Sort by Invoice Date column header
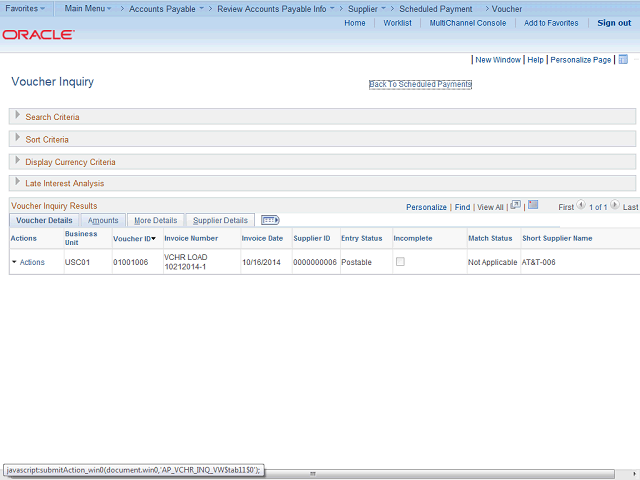Screen dimensions: 640x480 pos(262,238)
